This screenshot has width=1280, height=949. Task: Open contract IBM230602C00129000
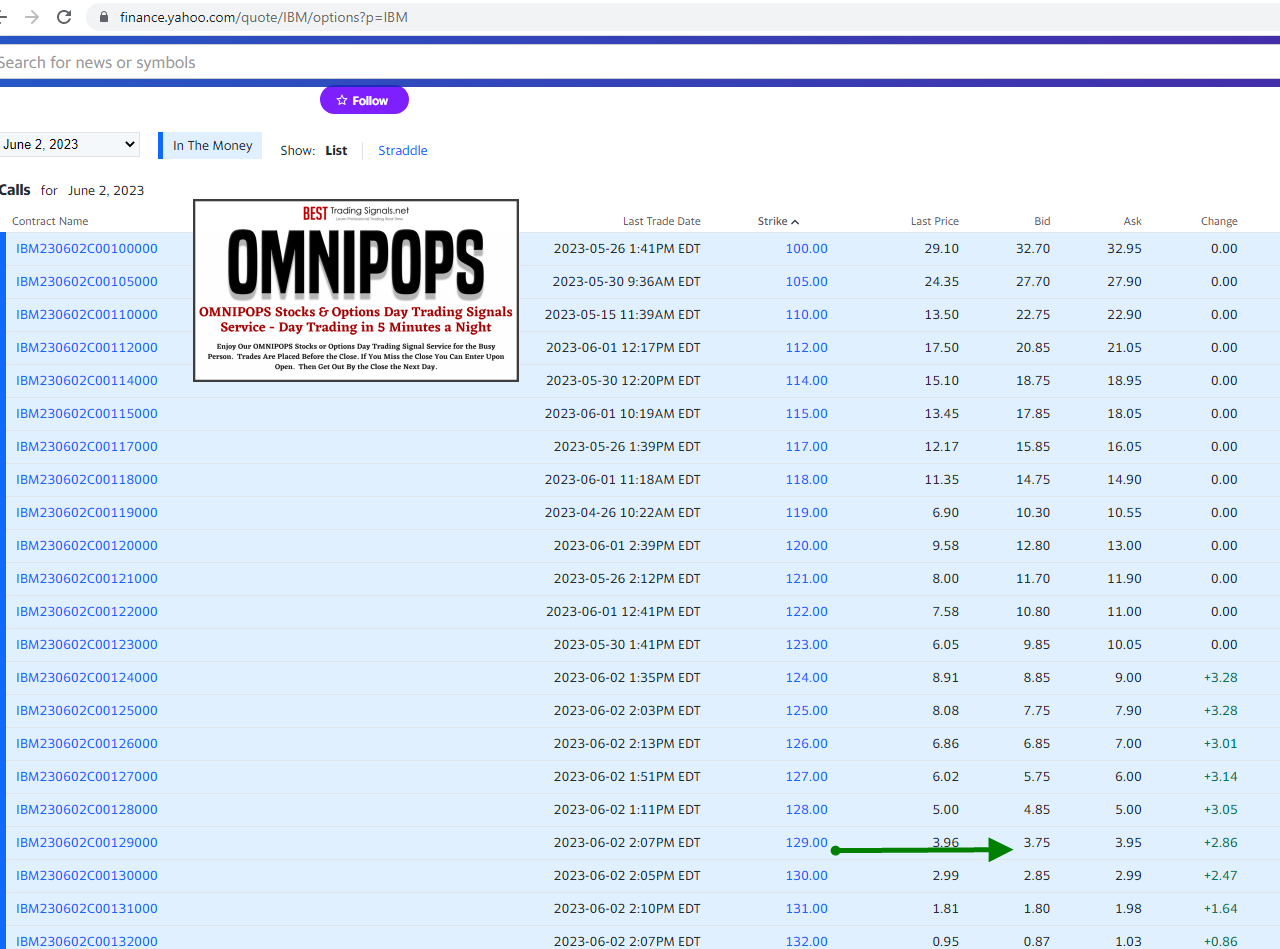87,843
